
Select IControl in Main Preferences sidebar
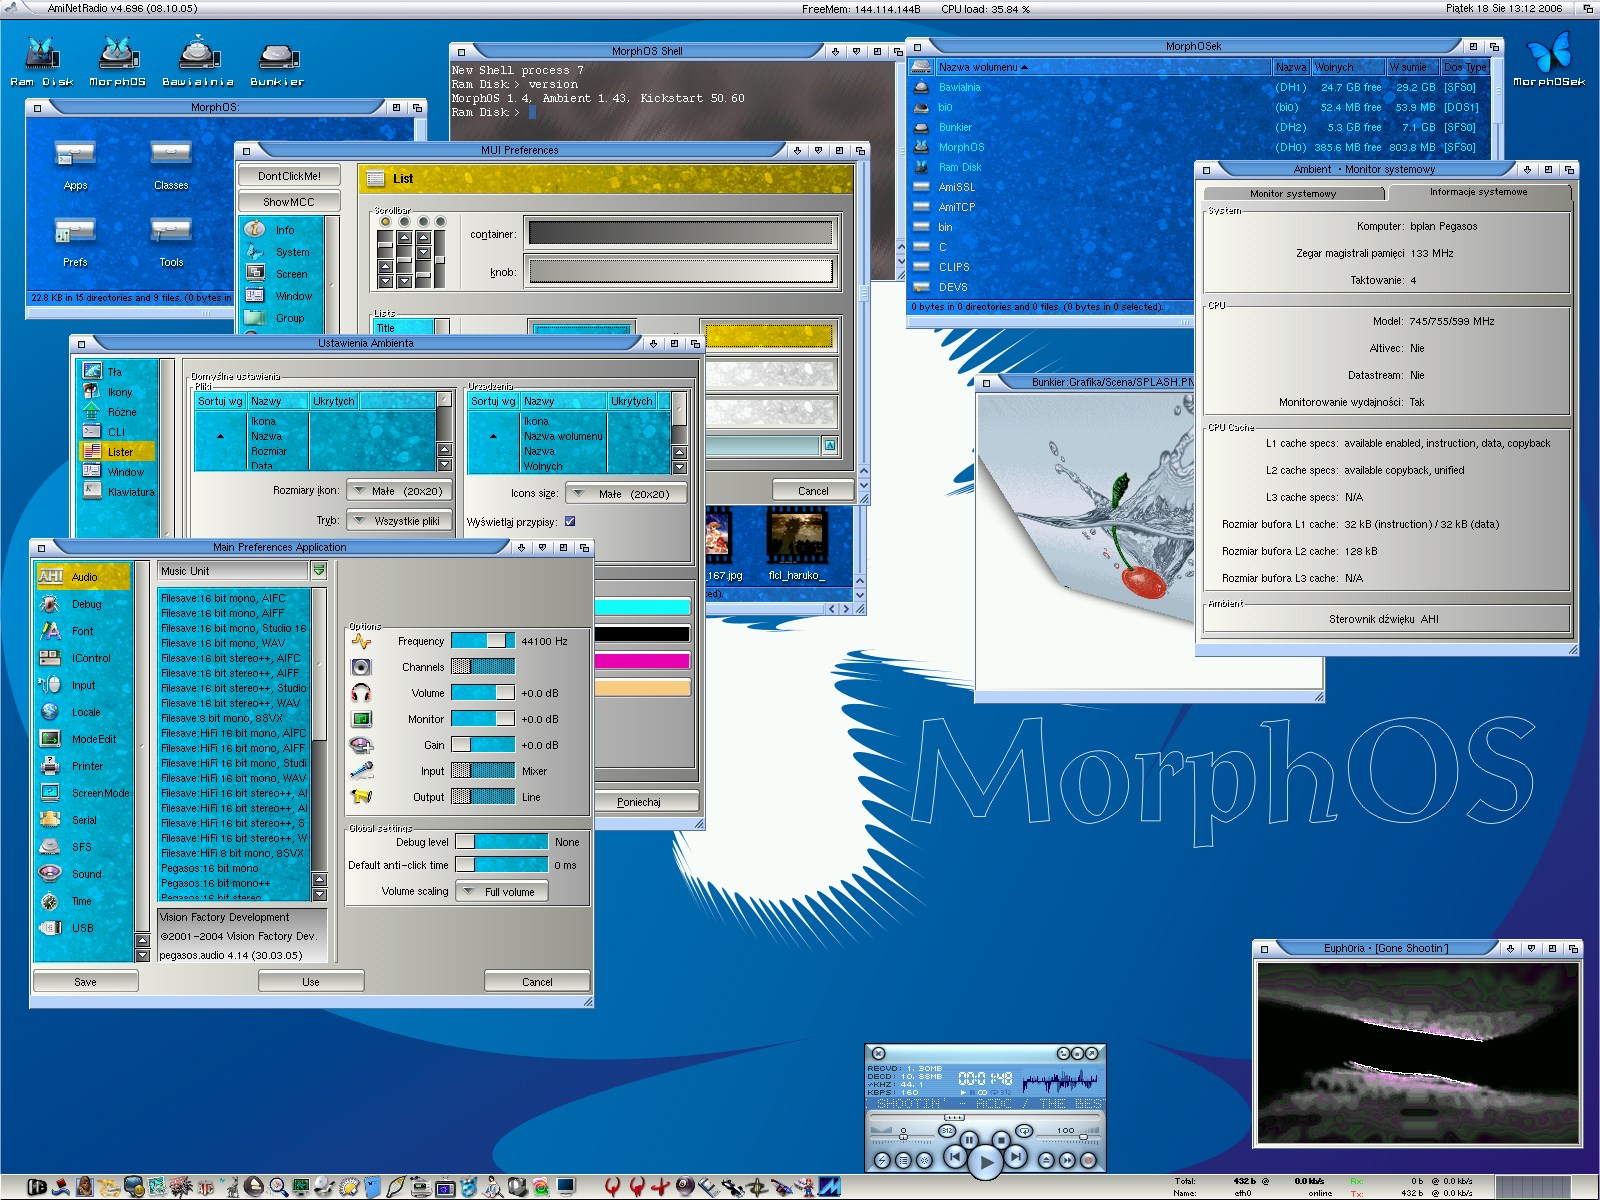[x=84, y=658]
